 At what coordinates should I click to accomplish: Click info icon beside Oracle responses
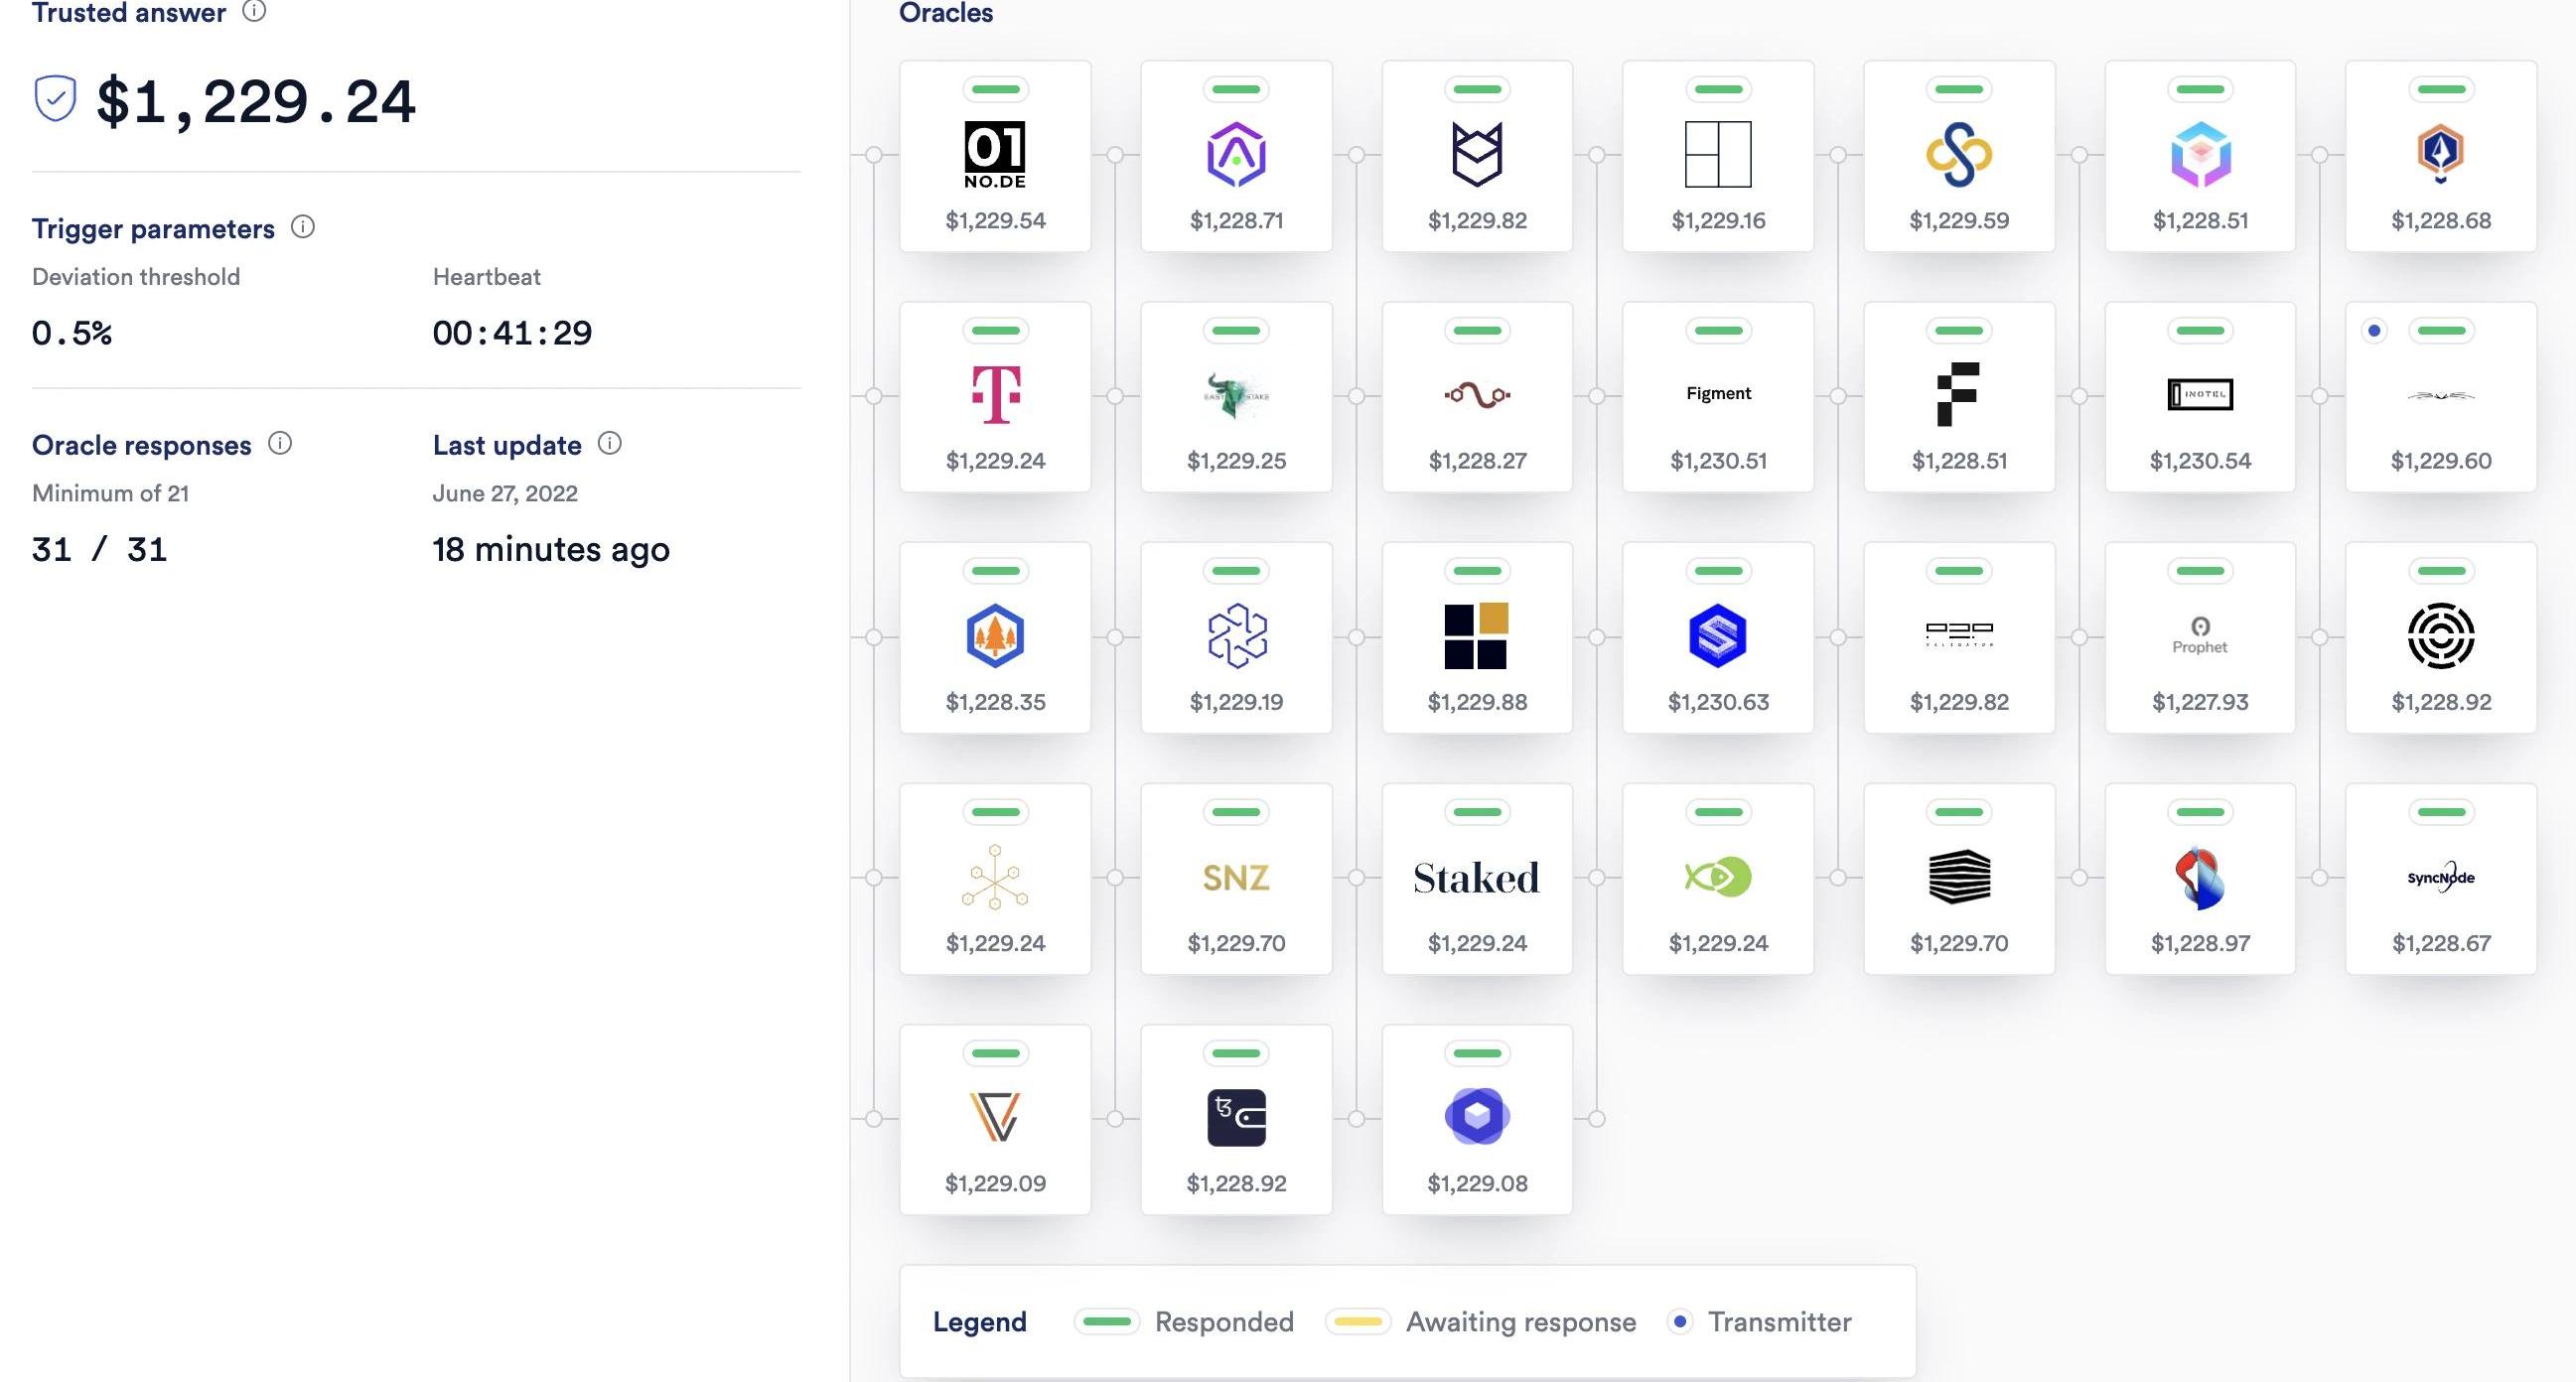(x=280, y=443)
